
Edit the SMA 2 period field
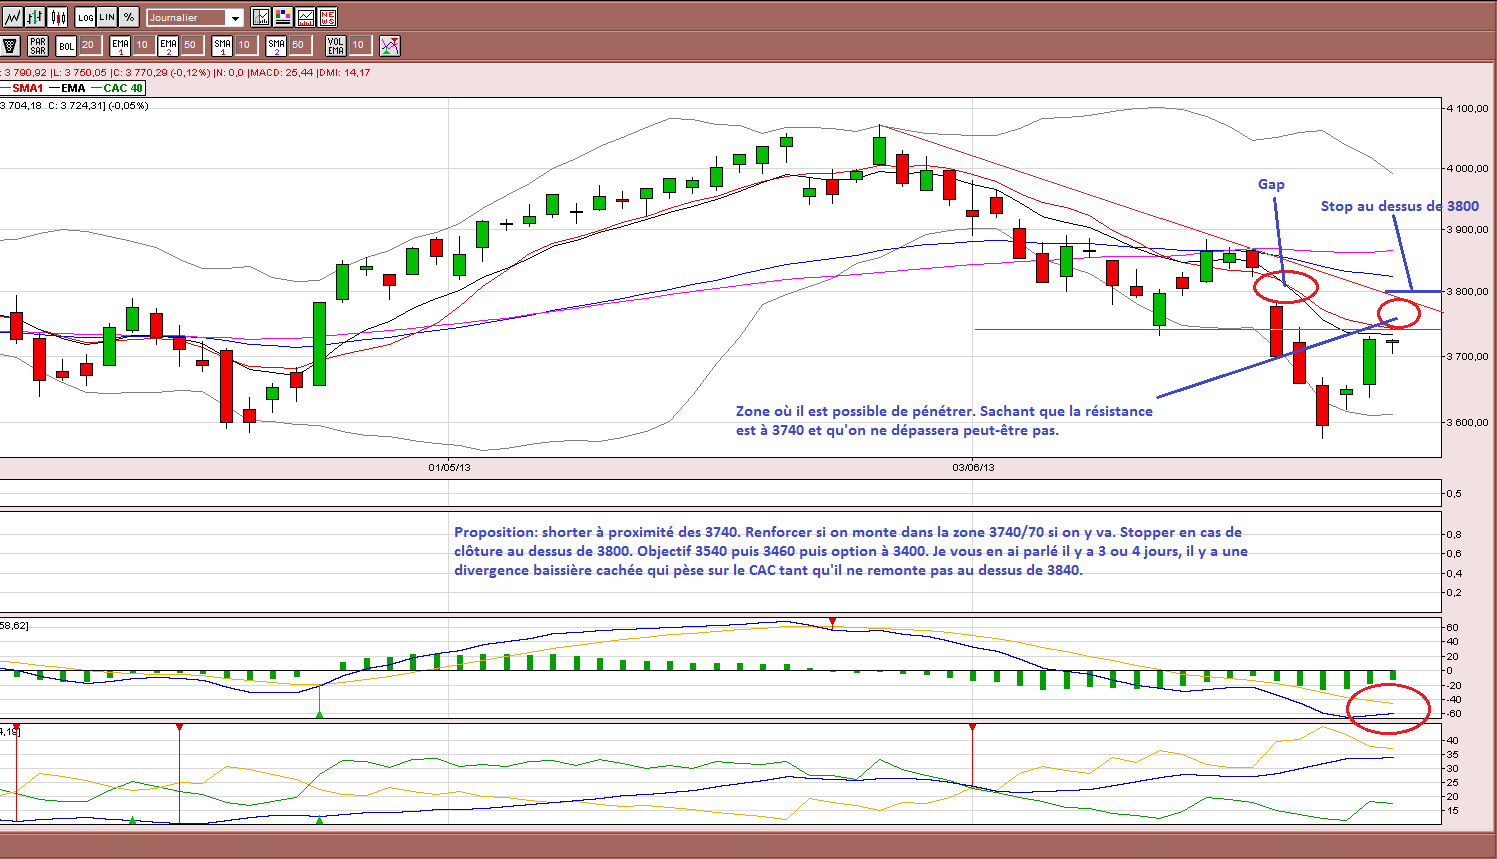coord(299,45)
